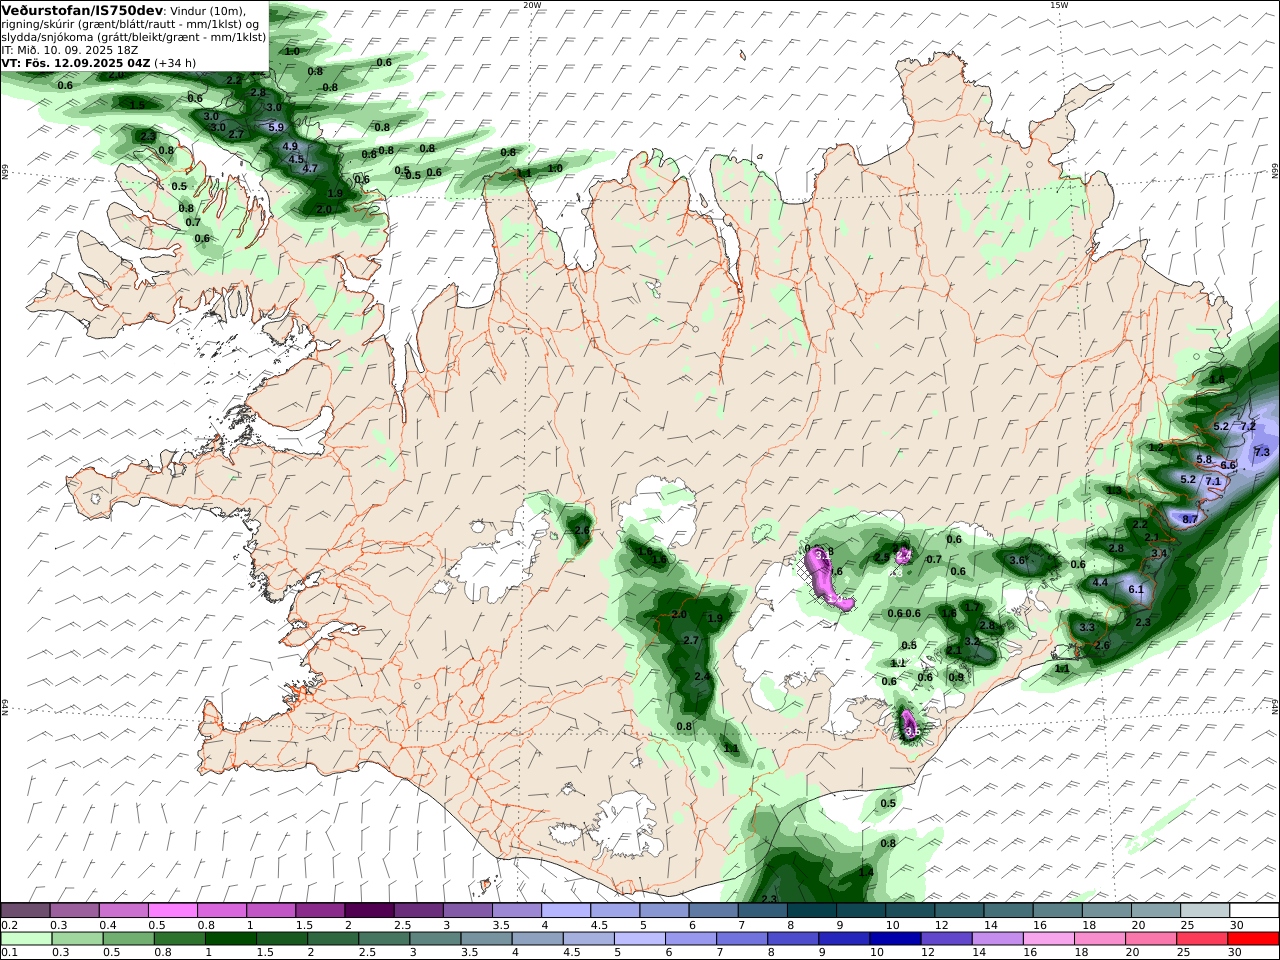Click the bright red bottom-legend swatch after 30
Viewport: 1280px width, 960px height.
(1254, 938)
